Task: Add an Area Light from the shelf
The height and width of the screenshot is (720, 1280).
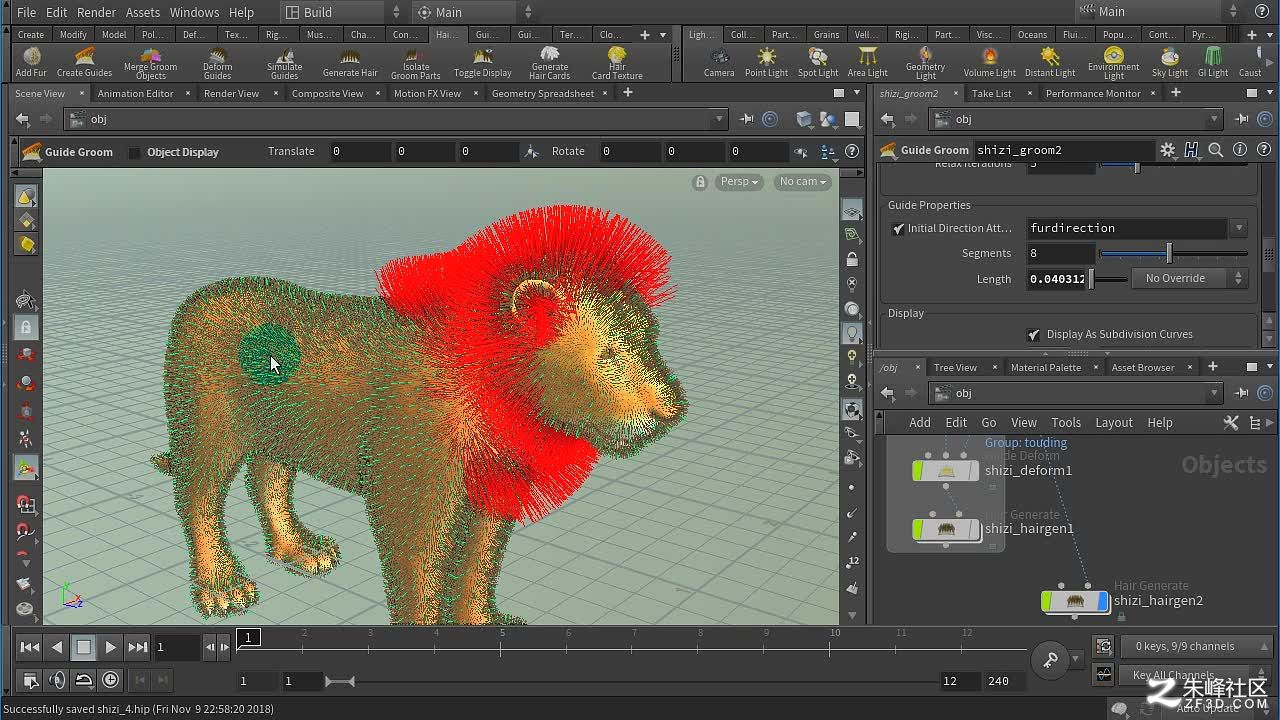Action: (867, 62)
